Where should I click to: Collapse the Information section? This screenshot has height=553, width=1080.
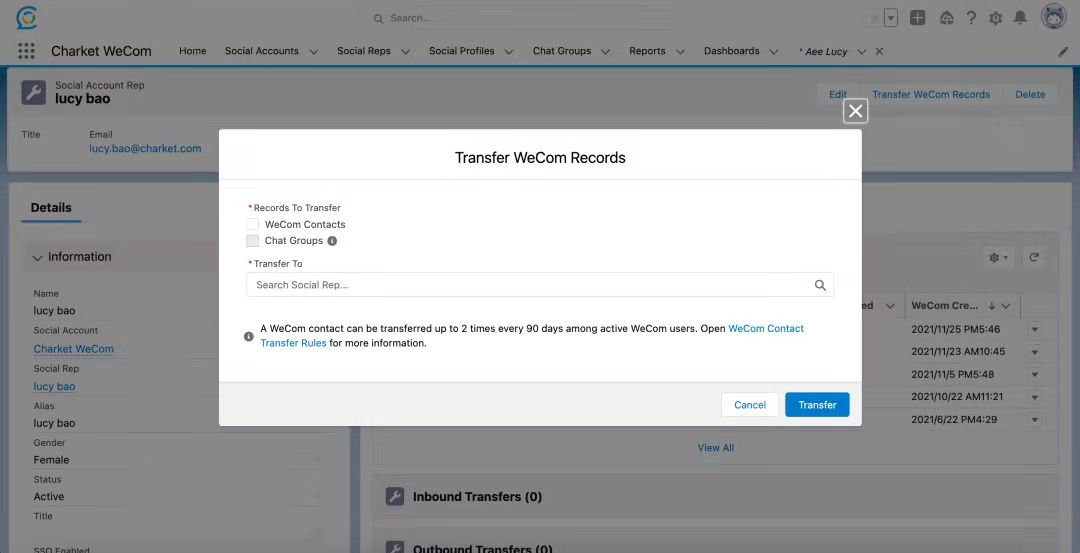coord(38,258)
